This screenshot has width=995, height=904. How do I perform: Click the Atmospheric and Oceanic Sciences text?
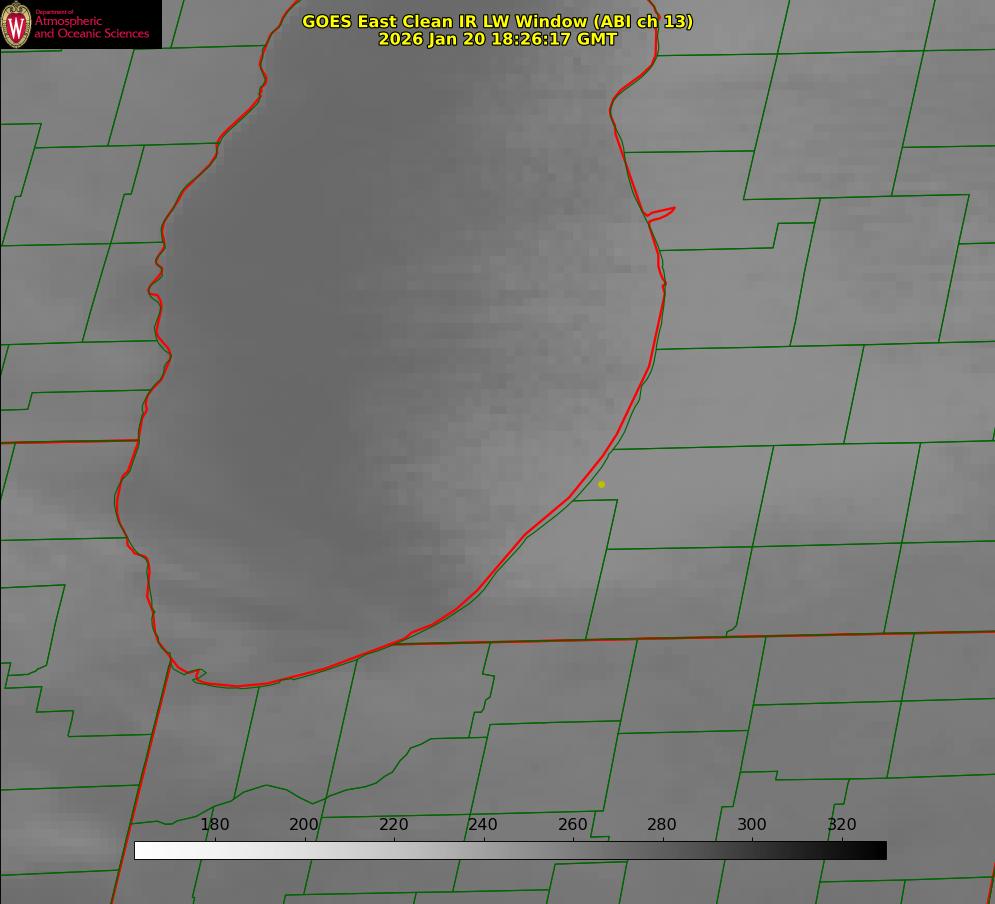tap(91, 27)
